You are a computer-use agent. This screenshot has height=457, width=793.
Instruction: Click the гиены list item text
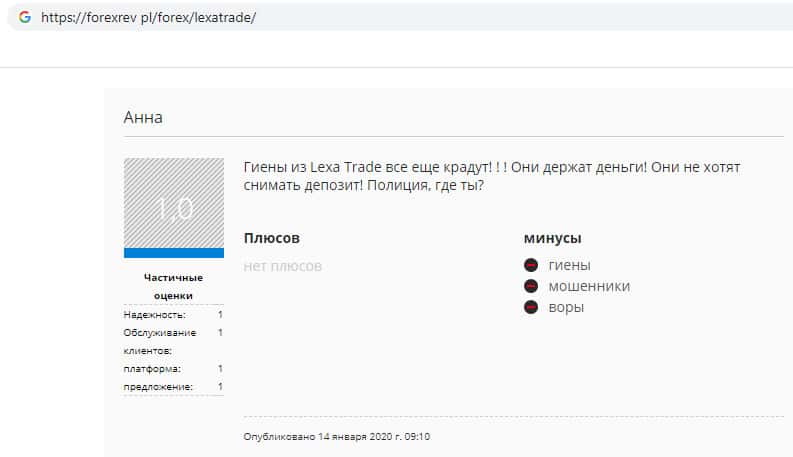tap(569, 265)
